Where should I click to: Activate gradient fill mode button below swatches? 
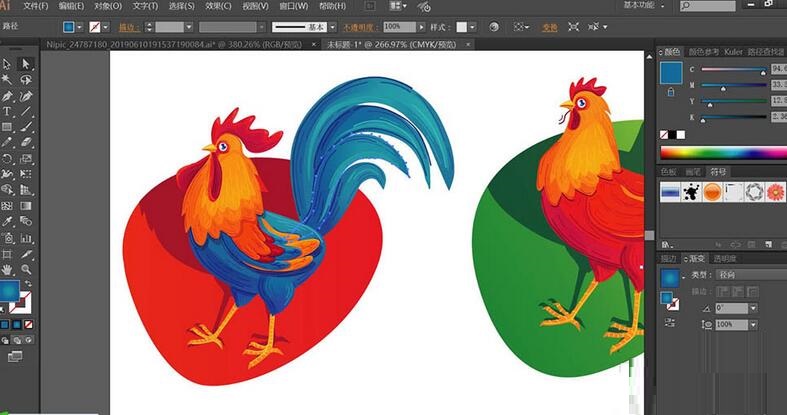[17, 324]
